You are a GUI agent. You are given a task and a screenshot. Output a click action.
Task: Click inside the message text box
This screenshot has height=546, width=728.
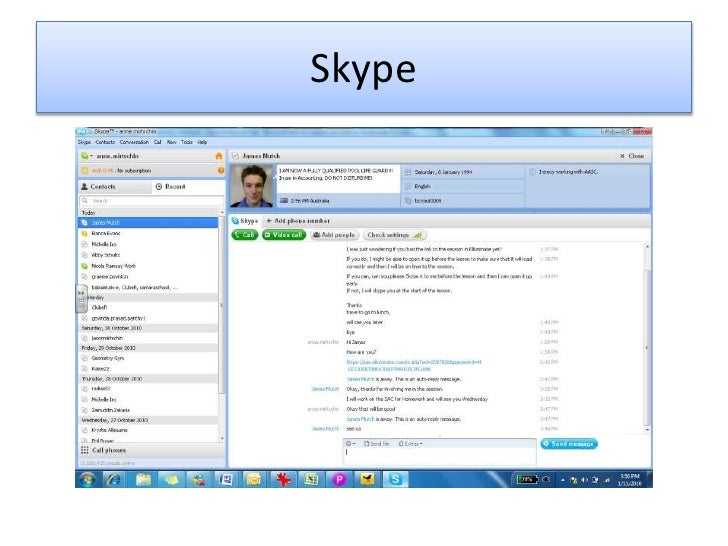click(x=440, y=456)
